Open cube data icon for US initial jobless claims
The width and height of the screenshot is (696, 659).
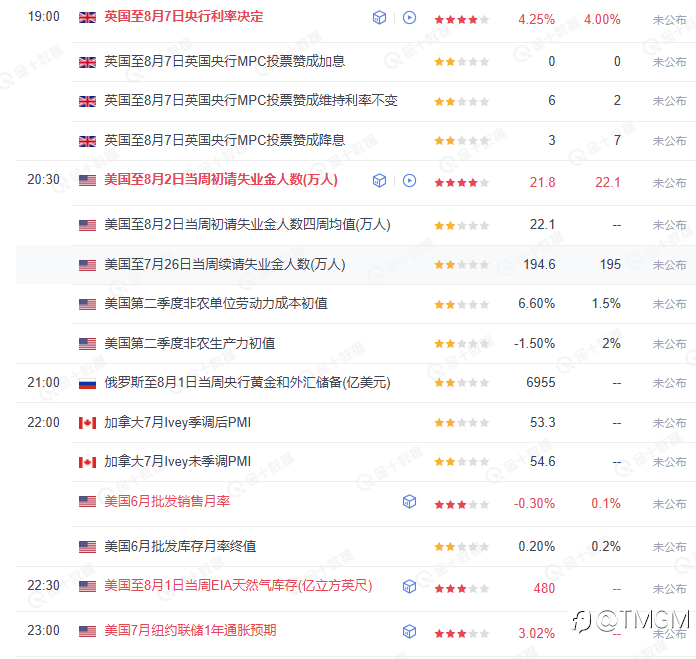point(379,181)
